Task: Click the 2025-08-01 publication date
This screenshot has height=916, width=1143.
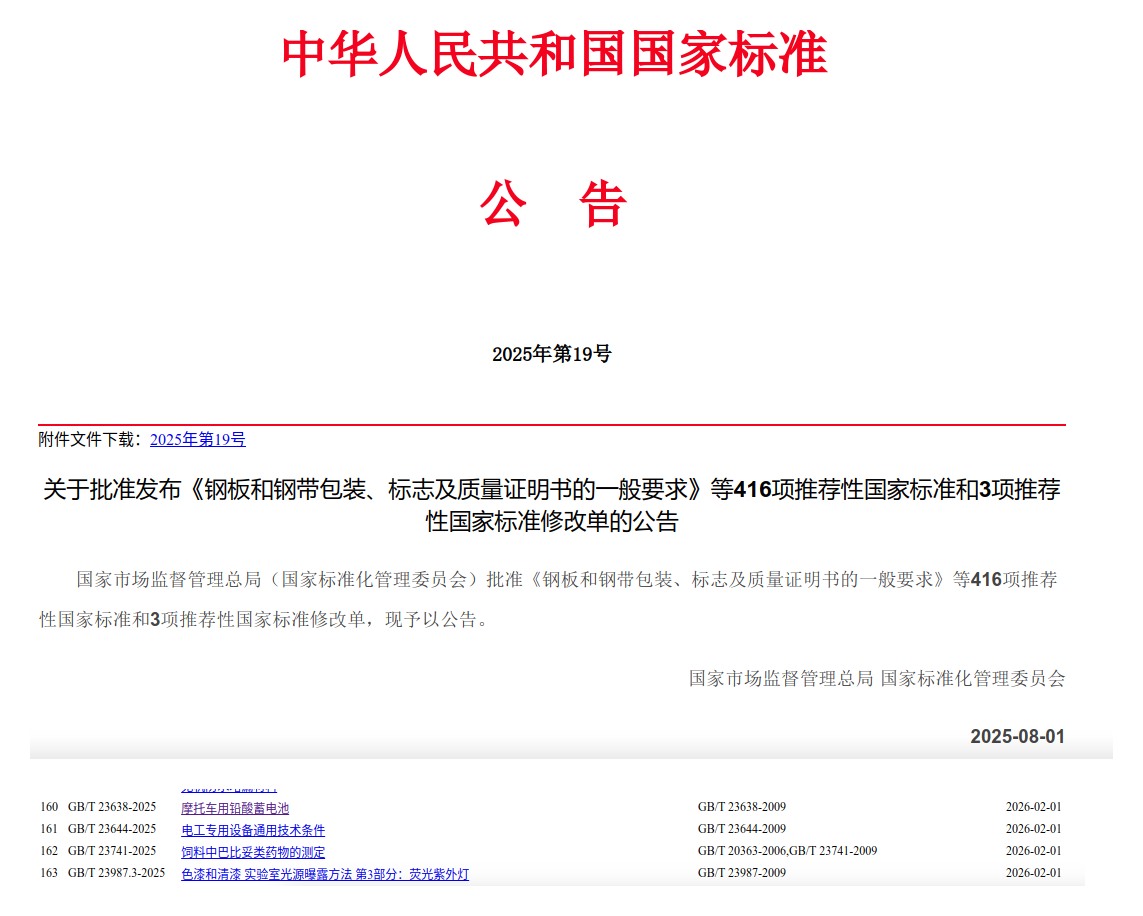Action: tap(1016, 737)
